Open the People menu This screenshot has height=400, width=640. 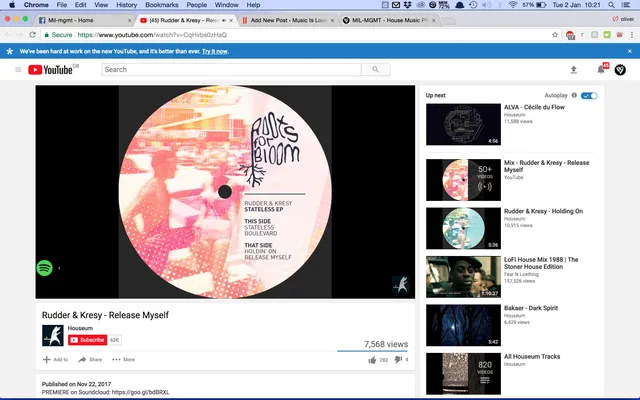(197, 5)
